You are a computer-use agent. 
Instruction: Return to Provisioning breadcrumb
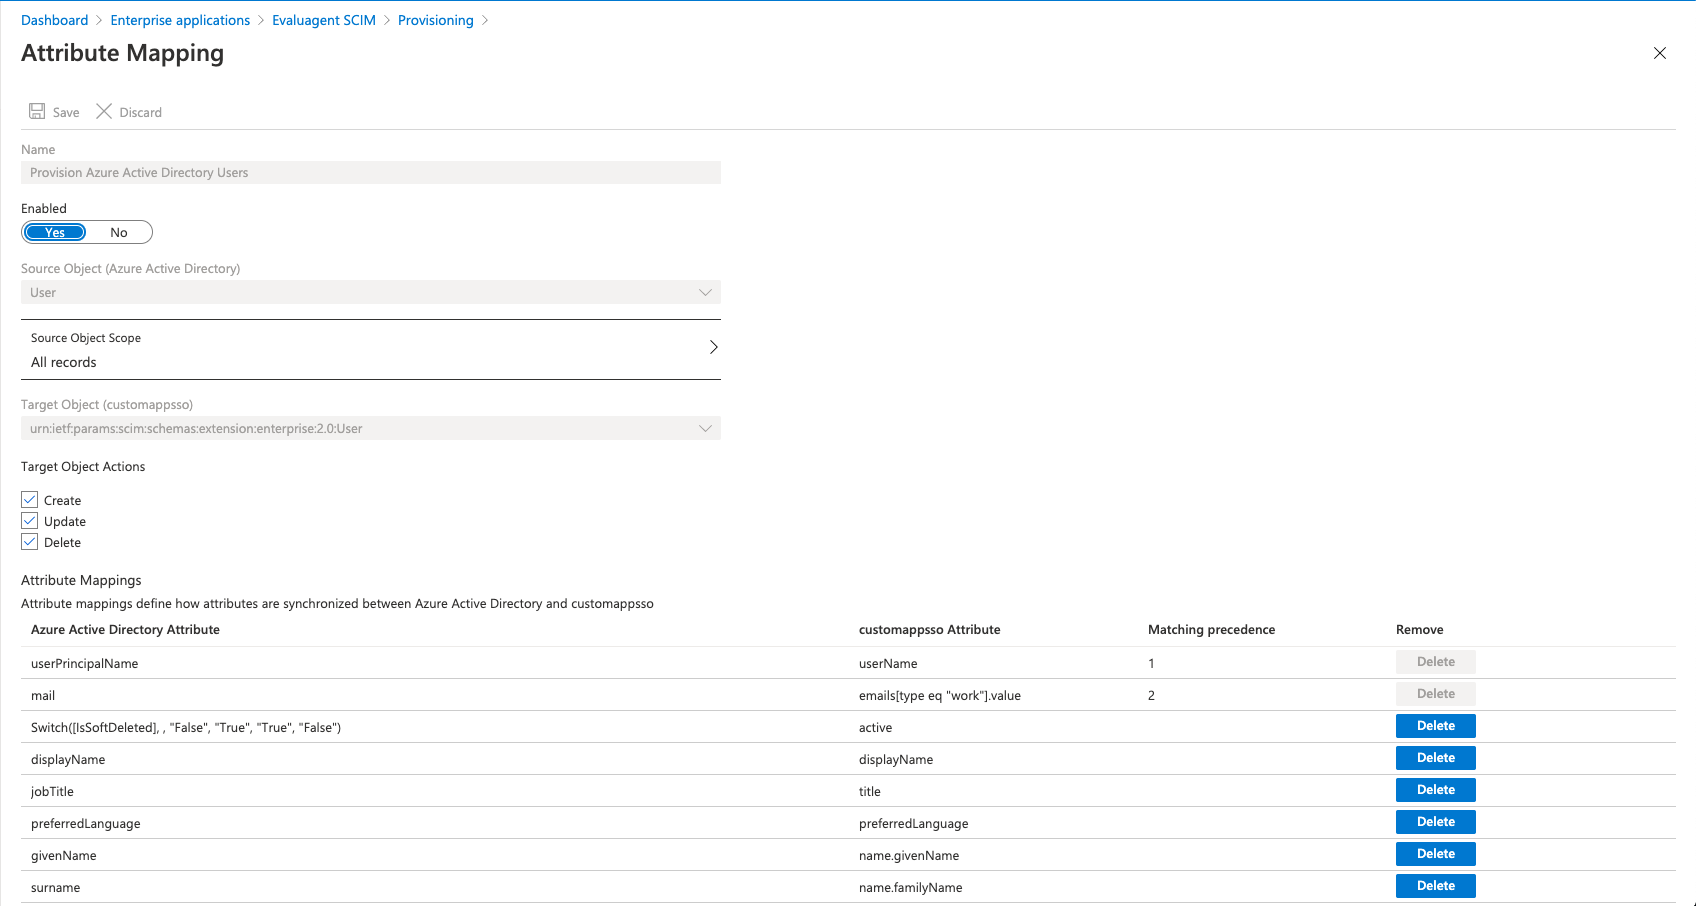click(x=436, y=20)
